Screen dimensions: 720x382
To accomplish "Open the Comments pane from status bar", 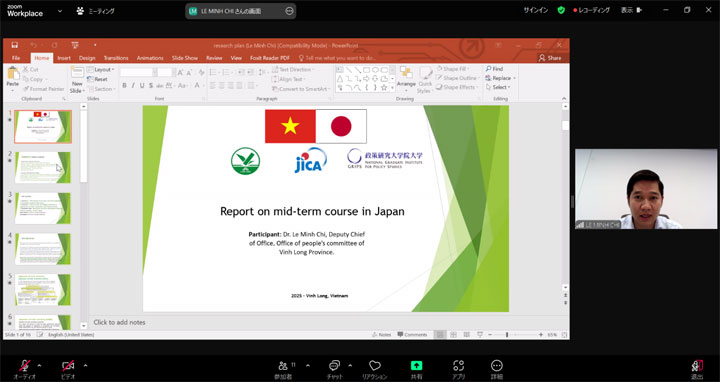I will tap(412, 335).
